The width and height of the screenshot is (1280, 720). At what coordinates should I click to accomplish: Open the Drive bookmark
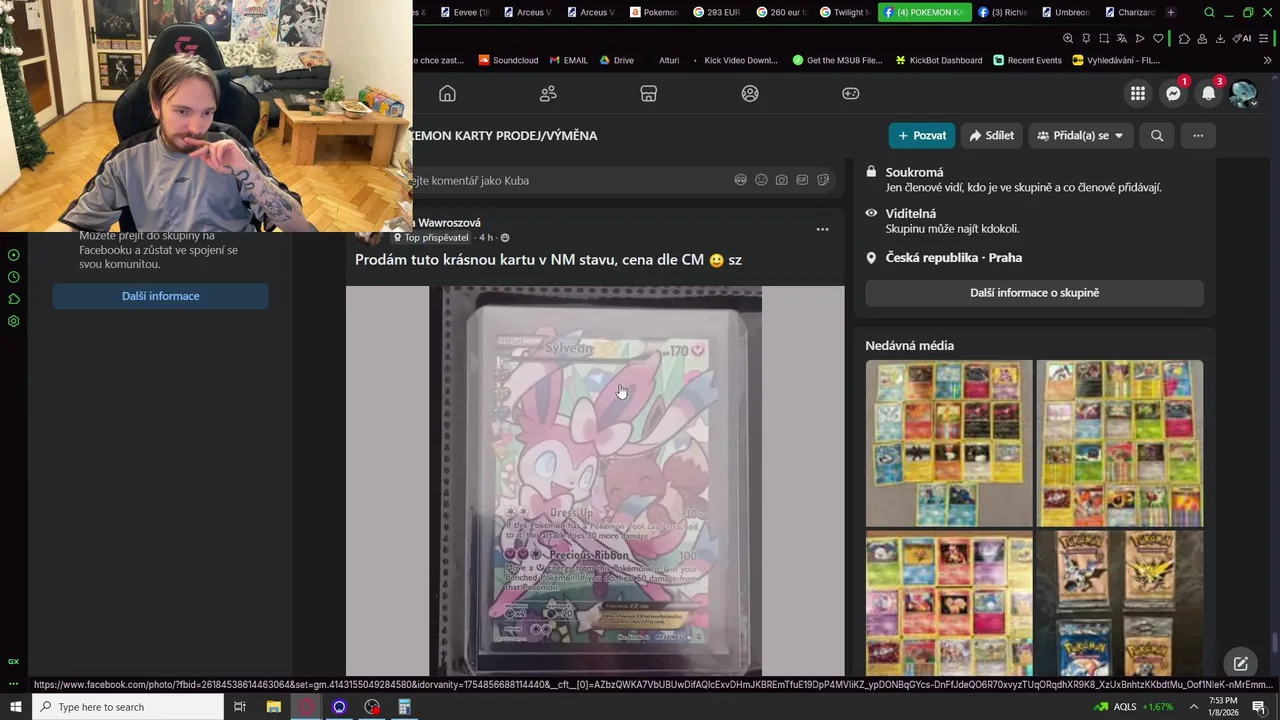(x=616, y=60)
